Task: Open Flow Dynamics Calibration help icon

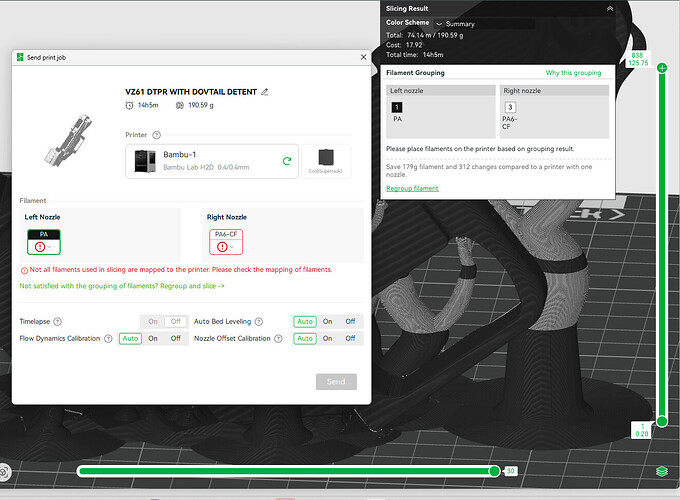Action: [108, 339]
